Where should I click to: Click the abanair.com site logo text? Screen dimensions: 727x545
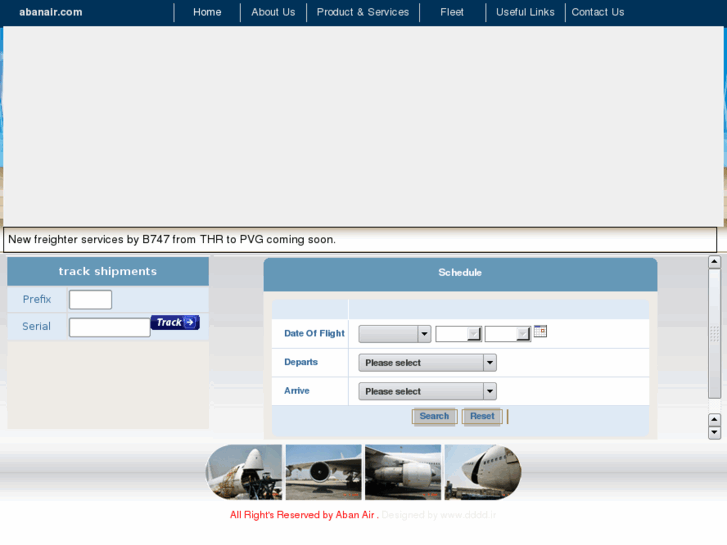point(51,12)
